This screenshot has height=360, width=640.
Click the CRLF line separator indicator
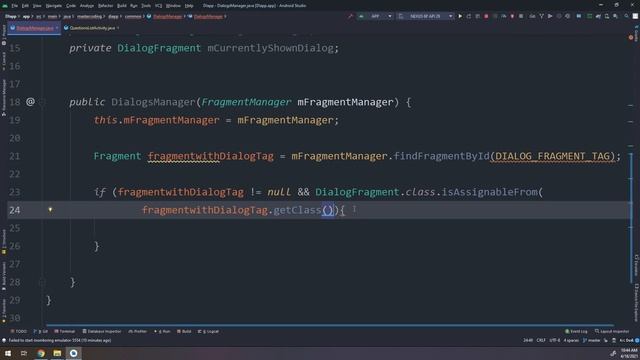[x=541, y=340]
